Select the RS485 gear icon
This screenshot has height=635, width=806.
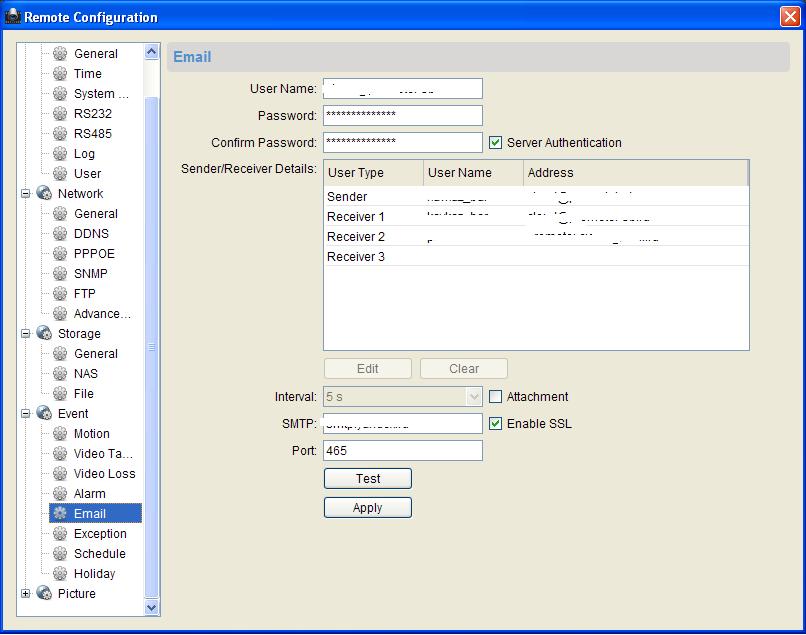click(60, 134)
